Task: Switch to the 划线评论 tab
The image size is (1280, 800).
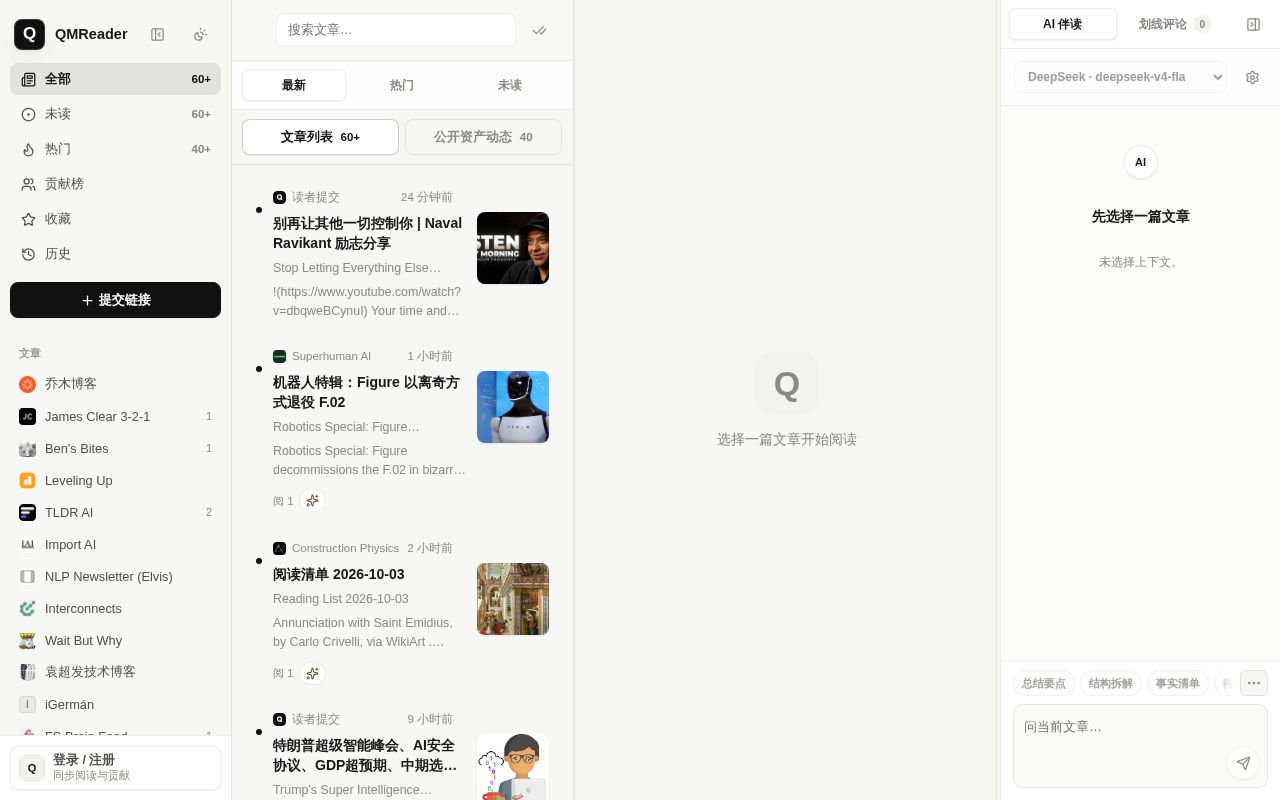Action: click(1174, 24)
